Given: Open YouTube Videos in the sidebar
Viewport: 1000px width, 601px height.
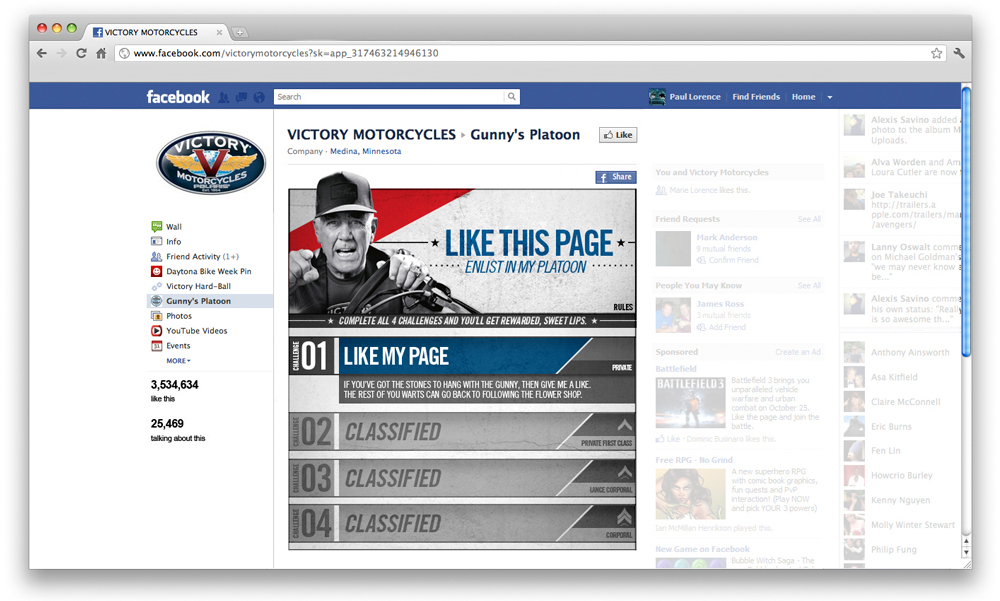Looking at the screenshot, I should click(196, 330).
